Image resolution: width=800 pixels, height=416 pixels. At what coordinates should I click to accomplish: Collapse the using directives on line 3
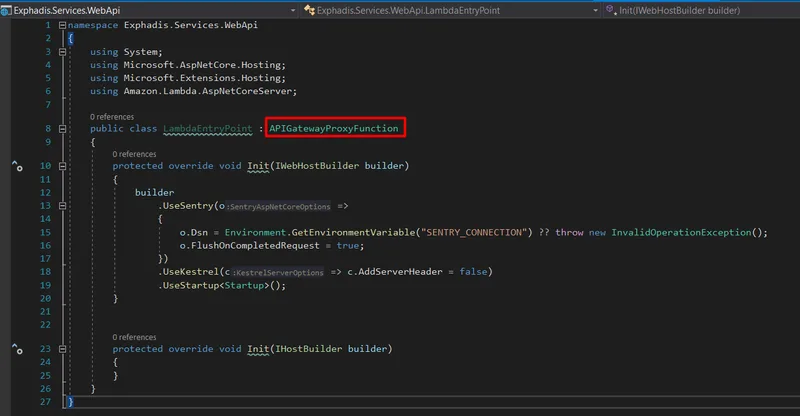coord(62,52)
